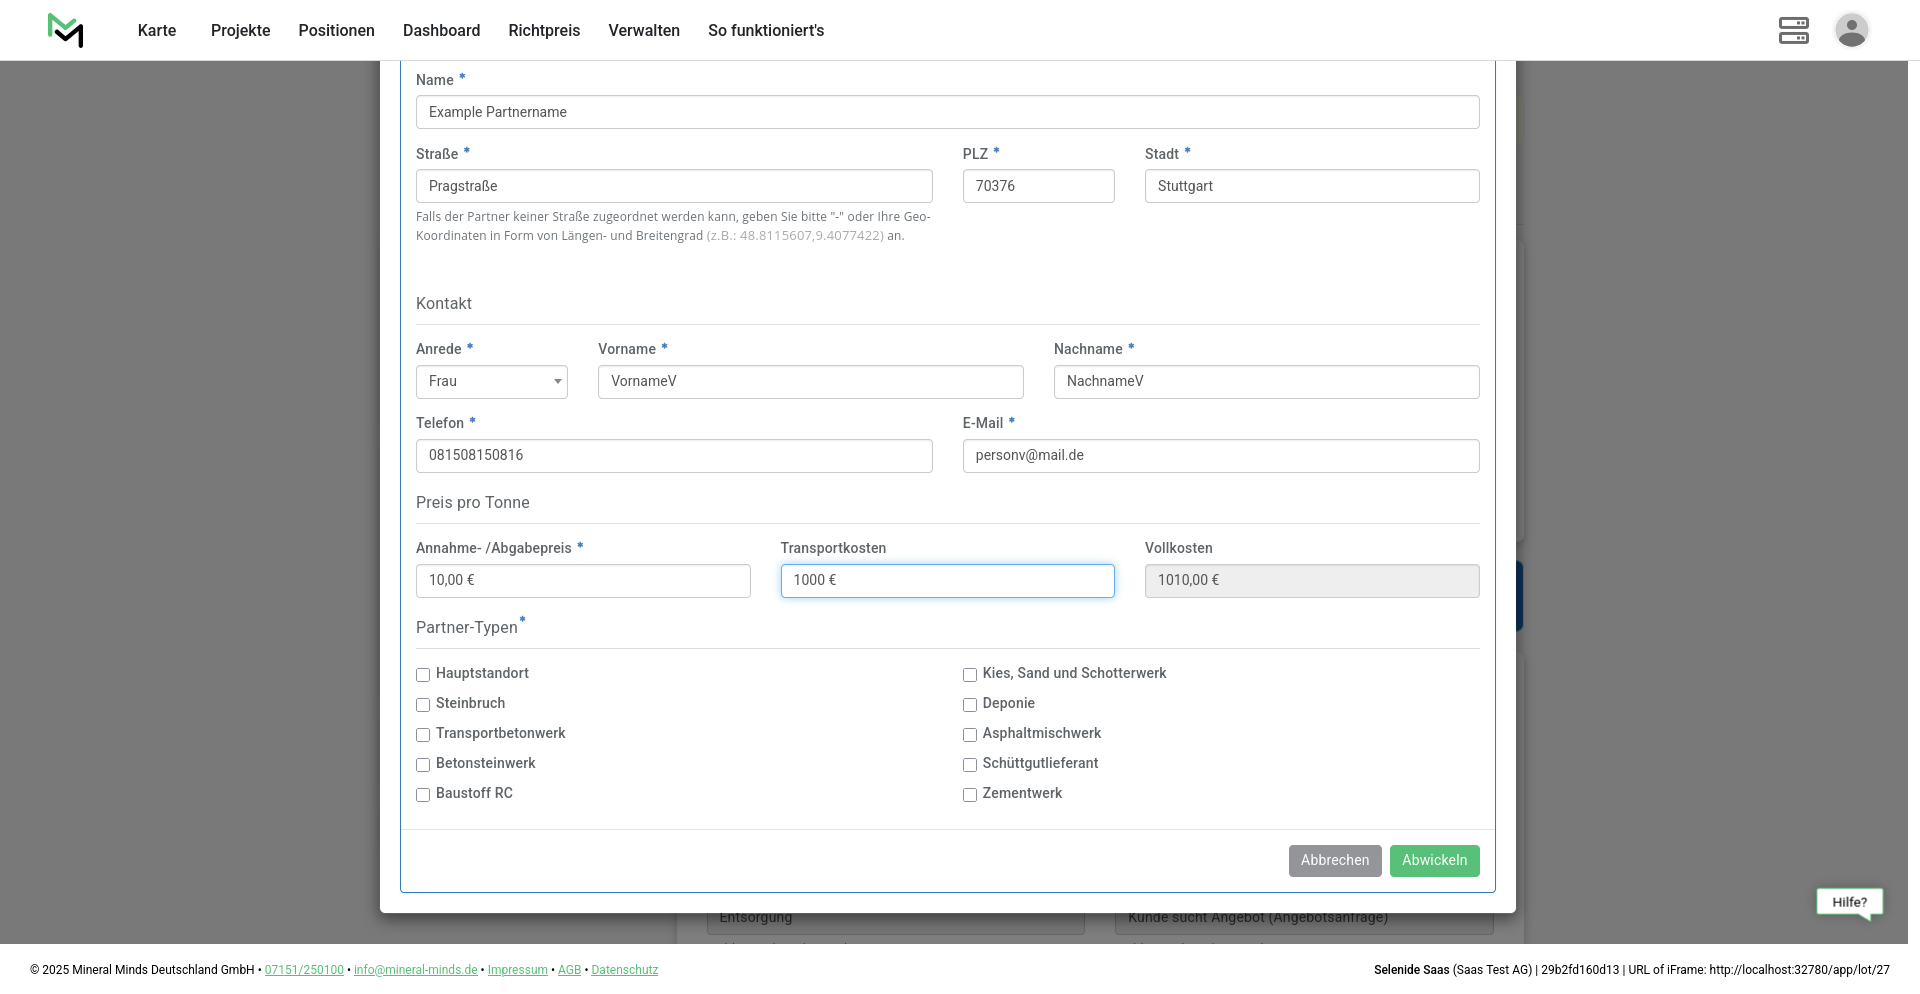Go to the Dashboard menu
1920x994 pixels.
[441, 31]
